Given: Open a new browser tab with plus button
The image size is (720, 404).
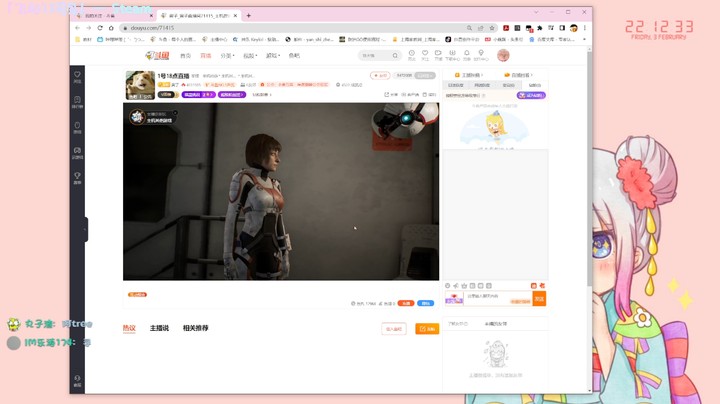Looking at the screenshot, I should click(x=248, y=16).
